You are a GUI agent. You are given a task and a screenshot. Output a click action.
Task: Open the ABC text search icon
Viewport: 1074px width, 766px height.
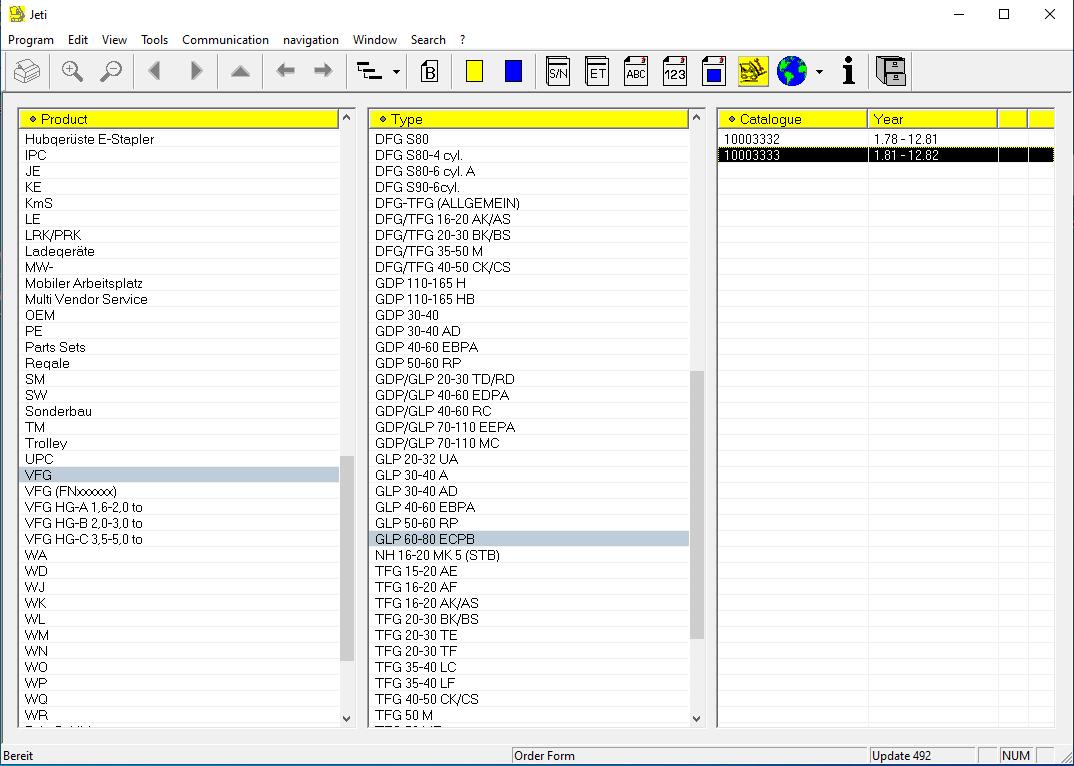pyautogui.click(x=636, y=71)
